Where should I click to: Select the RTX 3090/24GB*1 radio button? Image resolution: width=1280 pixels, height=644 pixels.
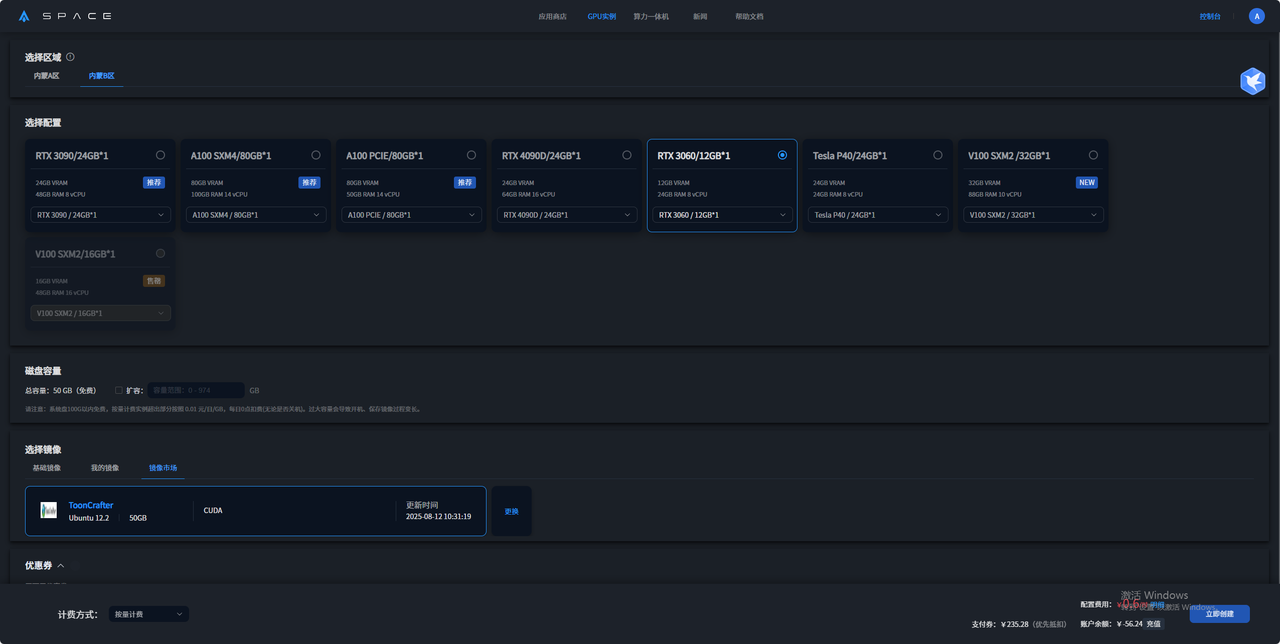point(161,155)
